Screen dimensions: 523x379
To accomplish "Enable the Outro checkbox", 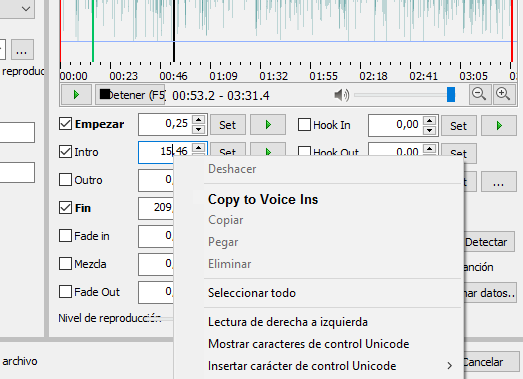I will click(x=65, y=179).
